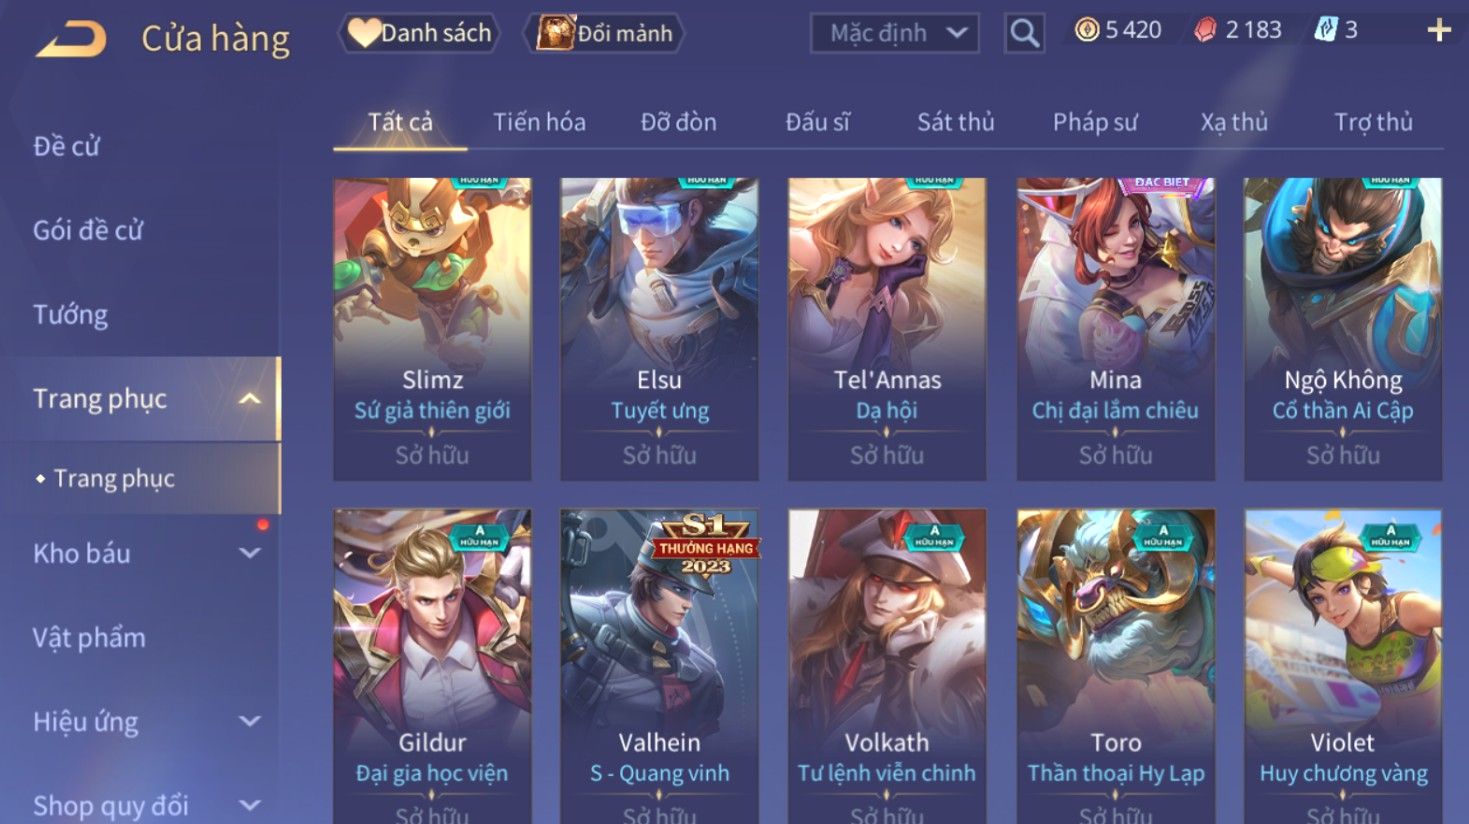1469x824 pixels.
Task: Open Đổi mảnh fragment exchange
Action: tap(604, 33)
